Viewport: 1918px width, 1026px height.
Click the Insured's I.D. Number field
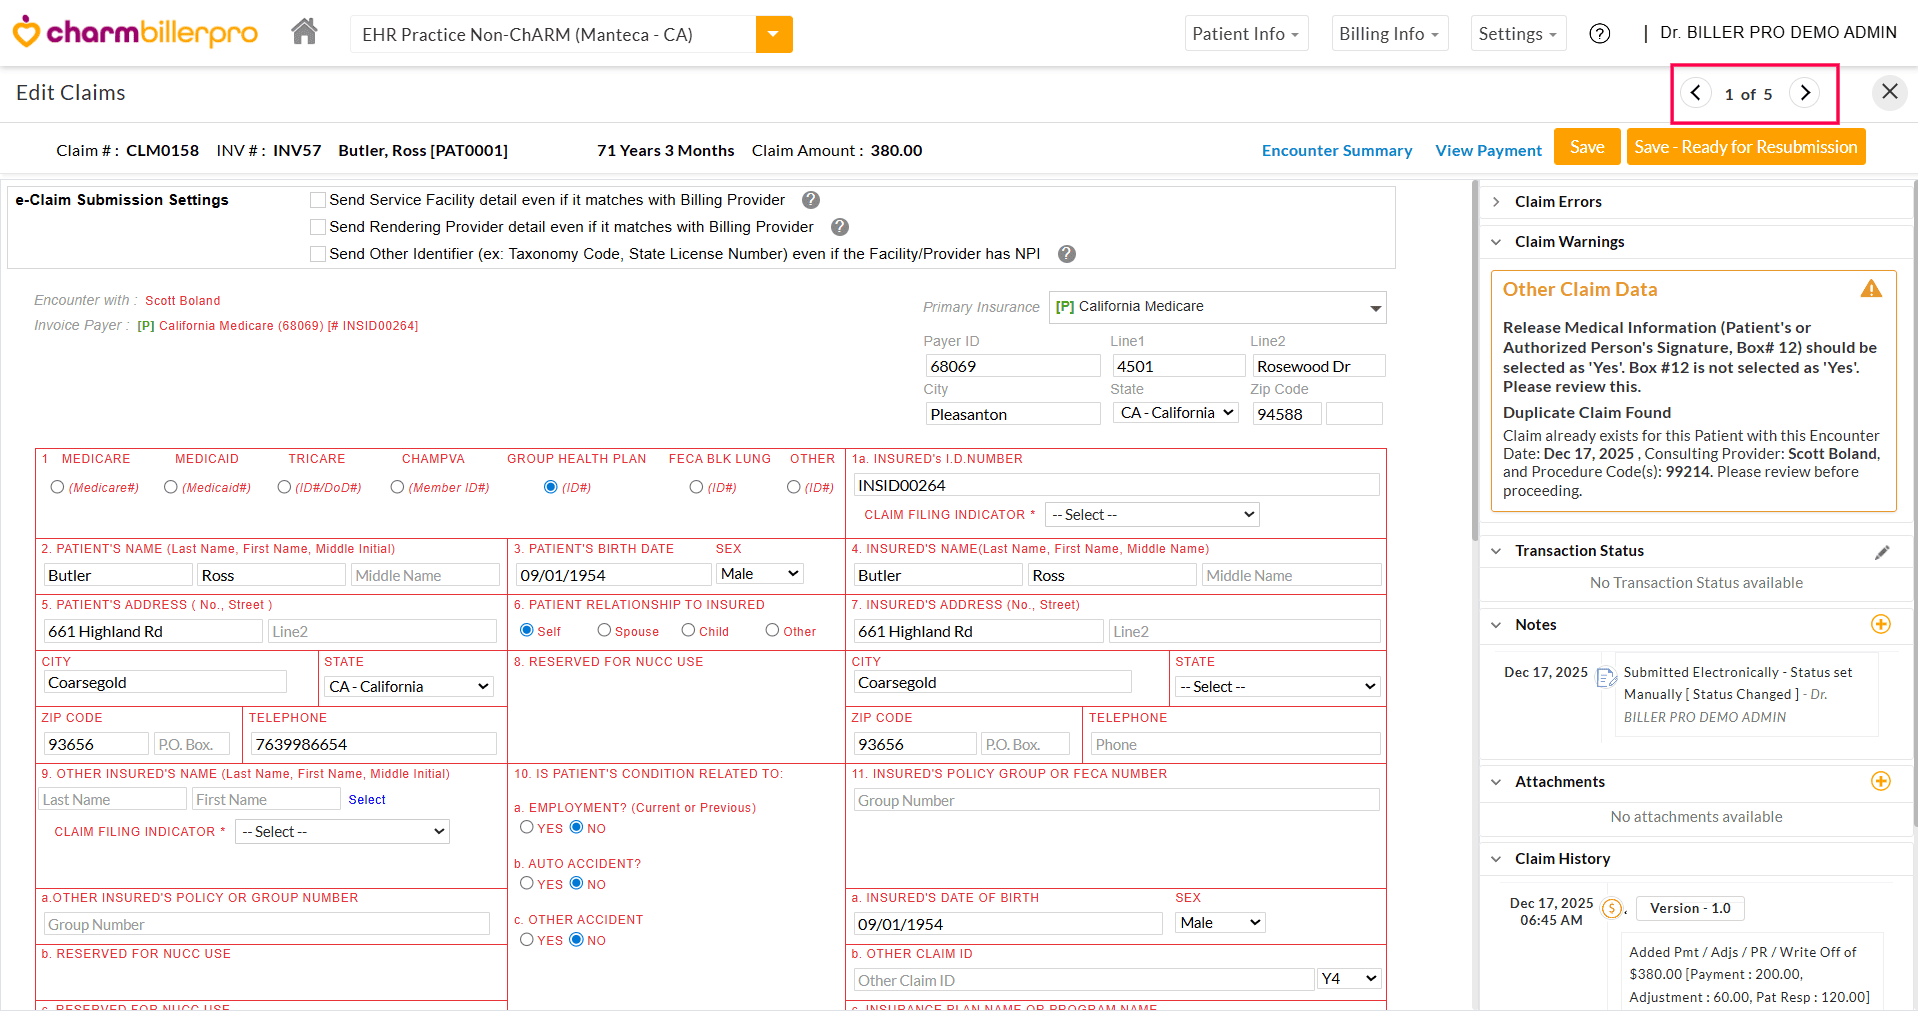[x=1116, y=485]
